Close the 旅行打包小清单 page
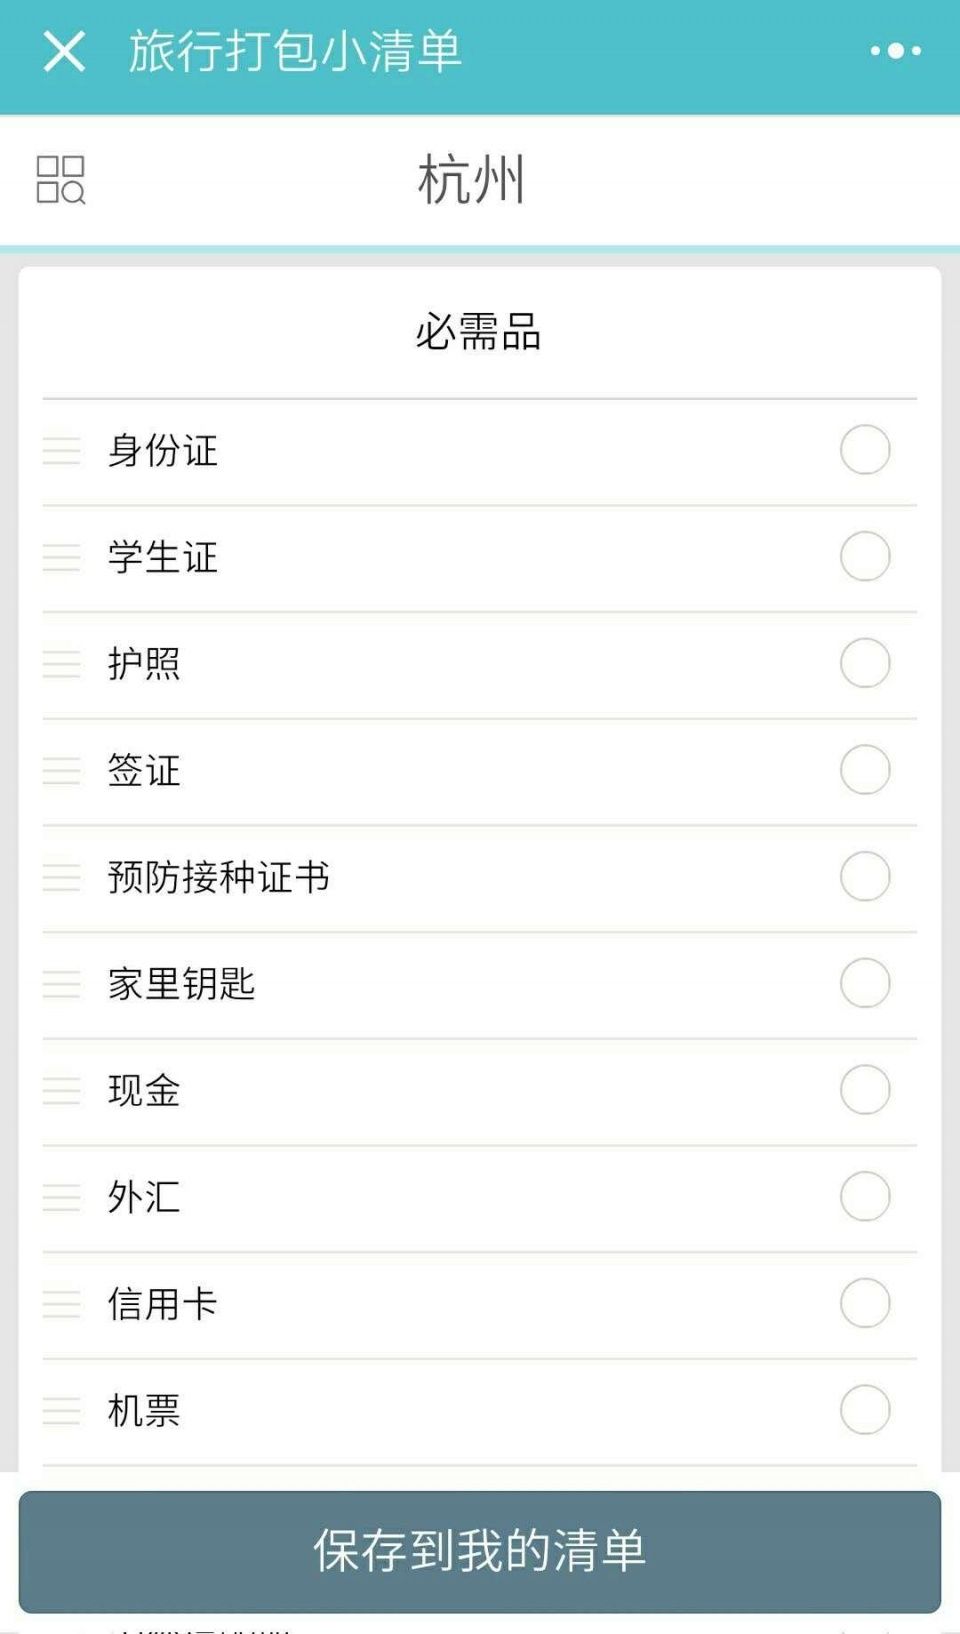The height and width of the screenshot is (1634, 960). (x=64, y=51)
